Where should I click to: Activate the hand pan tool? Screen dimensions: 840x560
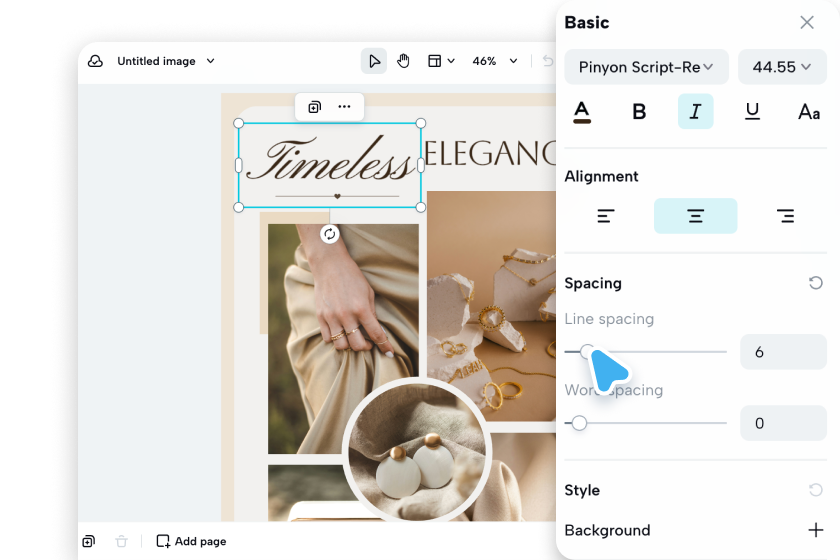point(403,61)
